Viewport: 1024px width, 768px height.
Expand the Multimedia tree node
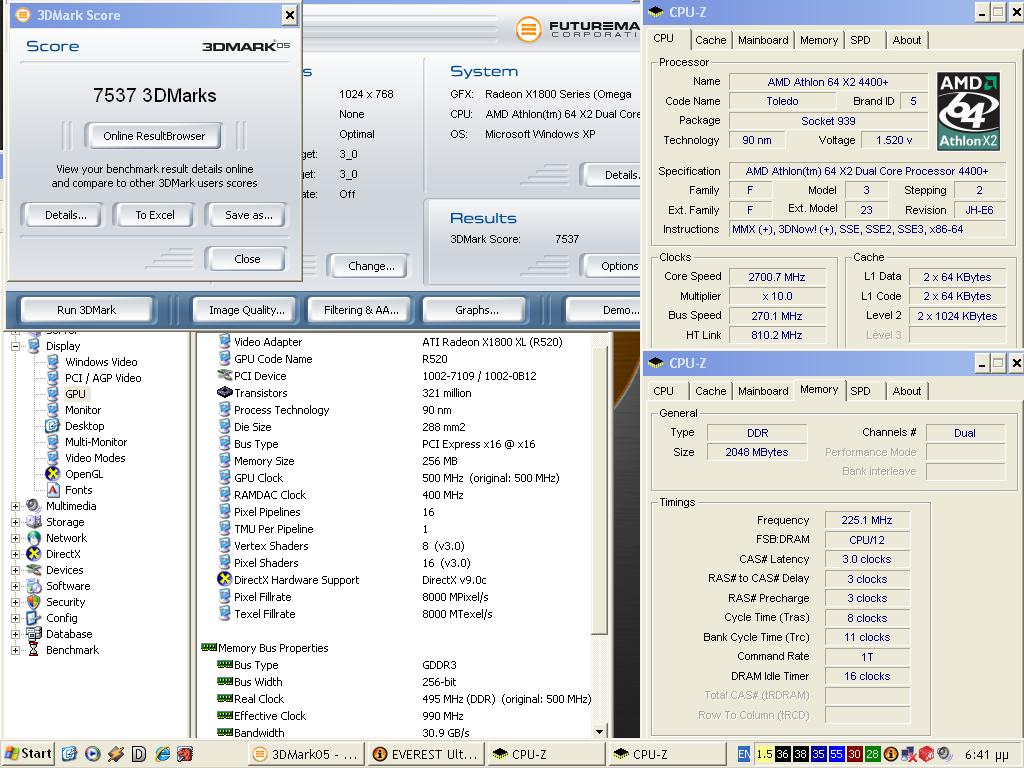pyautogui.click(x=15, y=506)
